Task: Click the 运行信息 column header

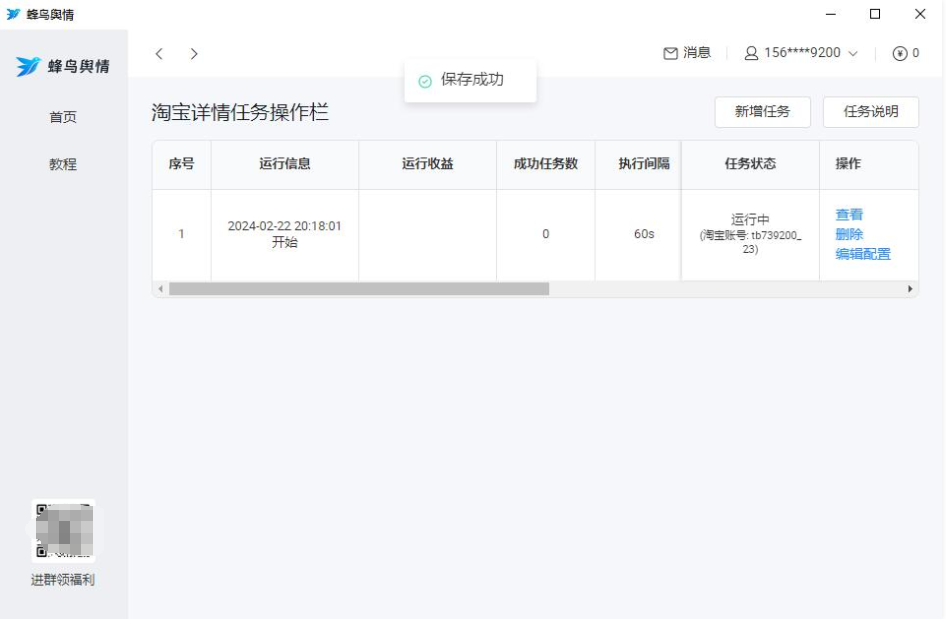Action: click(285, 163)
